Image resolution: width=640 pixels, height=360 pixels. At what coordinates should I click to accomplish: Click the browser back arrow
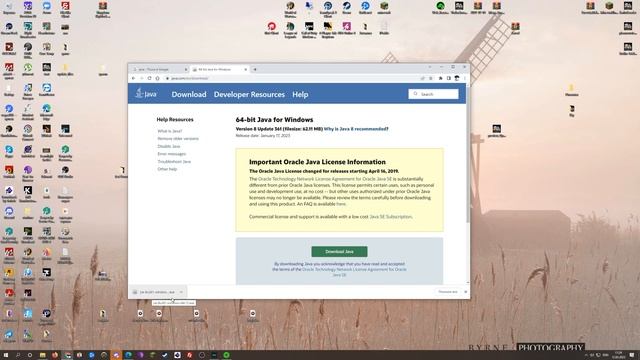tap(133, 78)
